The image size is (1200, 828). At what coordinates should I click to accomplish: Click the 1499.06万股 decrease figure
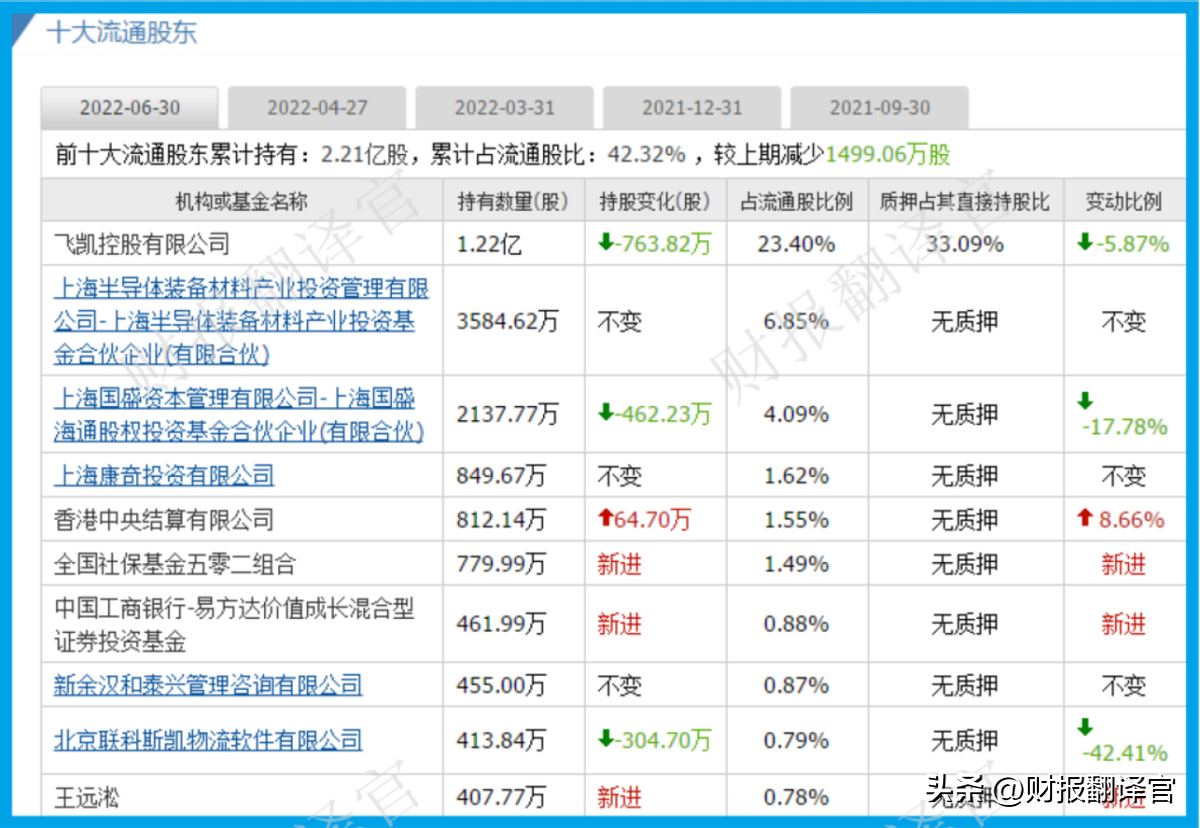(888, 155)
